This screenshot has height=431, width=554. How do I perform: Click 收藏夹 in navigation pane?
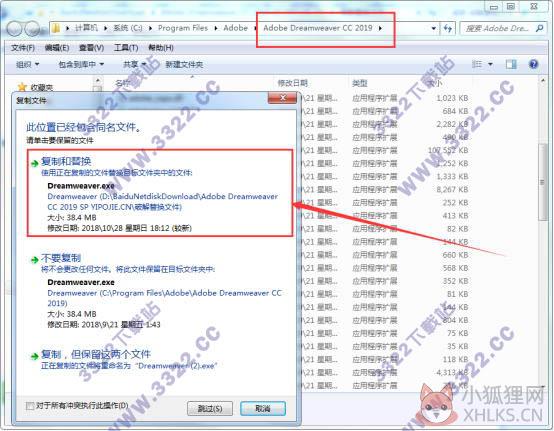42,87
